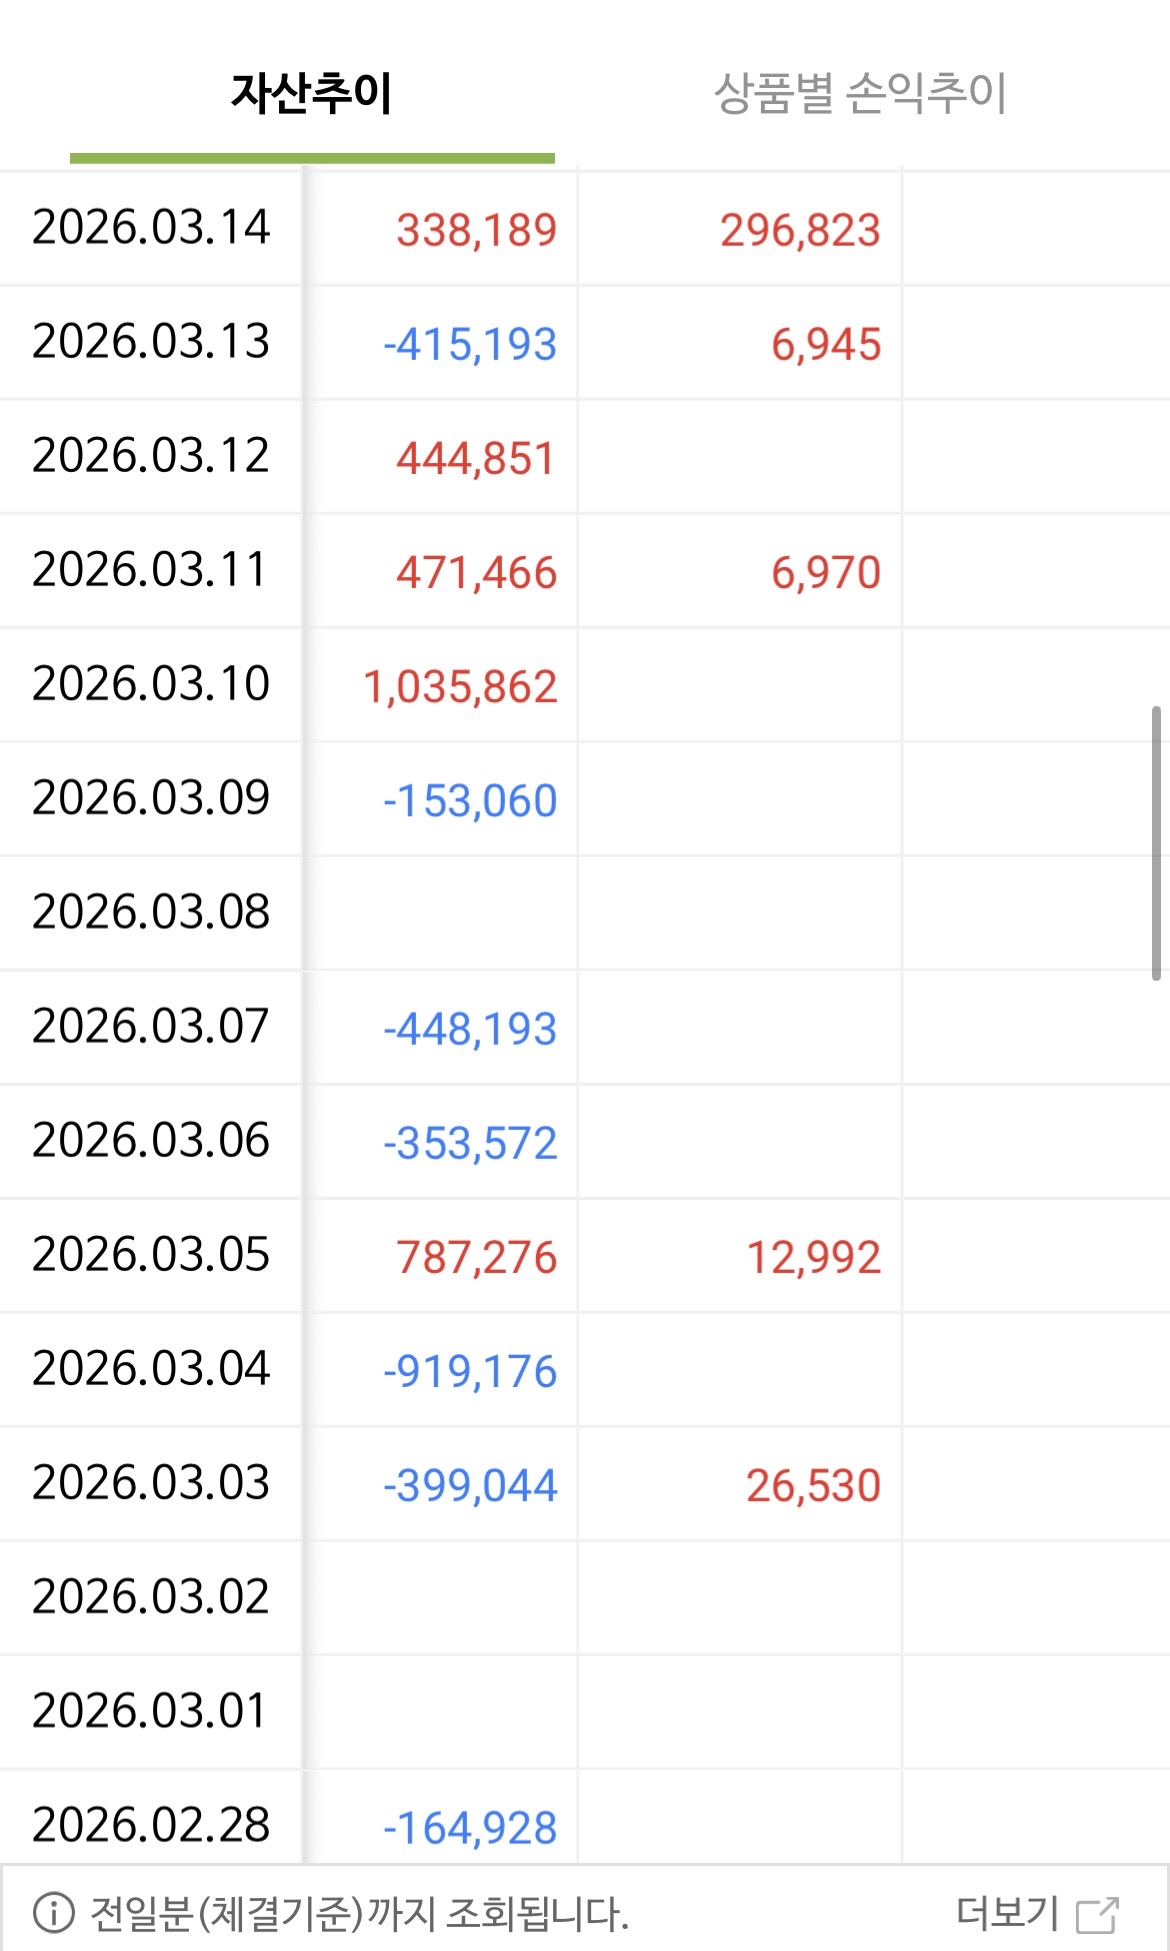This screenshot has height=1951, width=1170.
Task: Click the vertical scrollbar handle
Action: (1156, 842)
